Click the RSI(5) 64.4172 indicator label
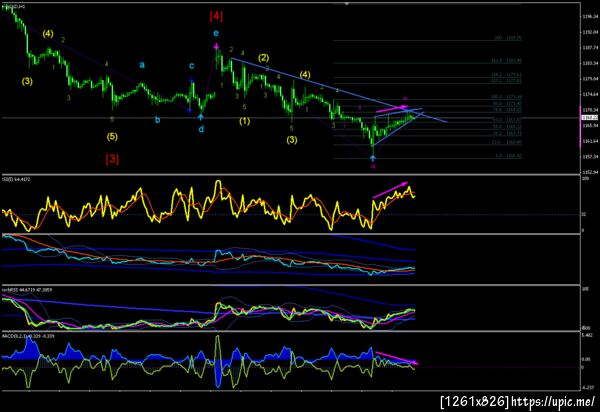Screen dimensions: 600x412 click(x=16, y=179)
